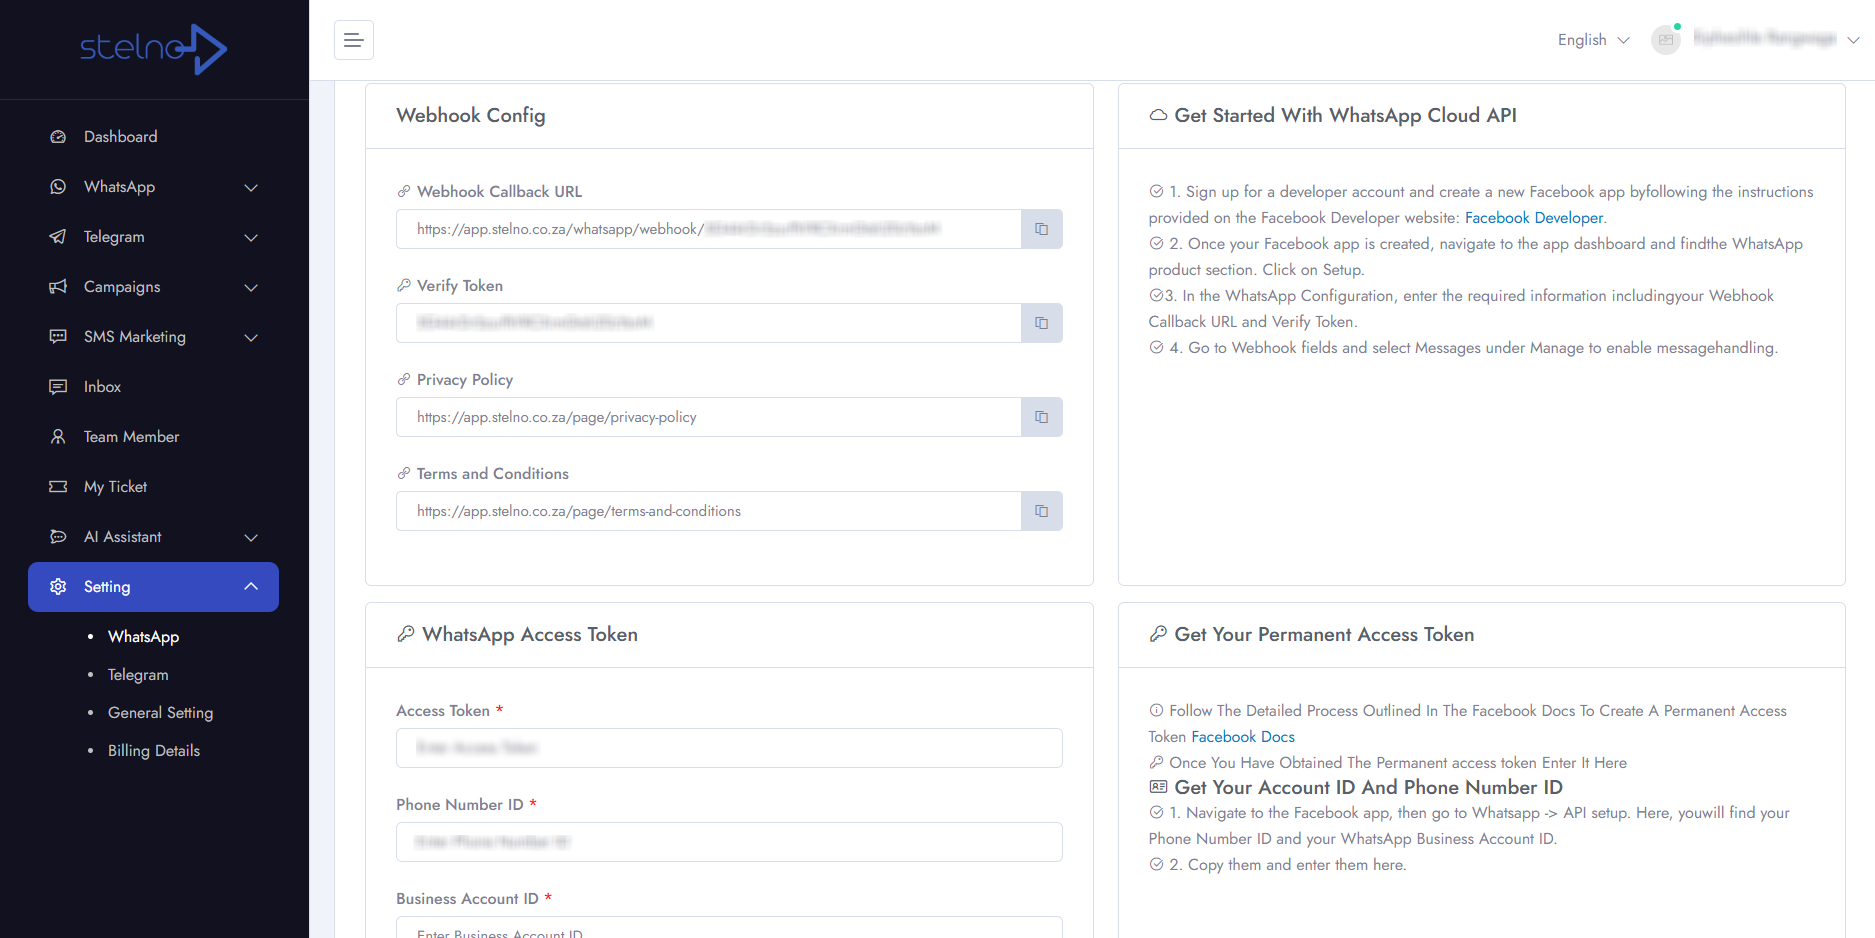Open the Facebook Developer link
This screenshot has width=1875, height=938.
pyautogui.click(x=1533, y=218)
